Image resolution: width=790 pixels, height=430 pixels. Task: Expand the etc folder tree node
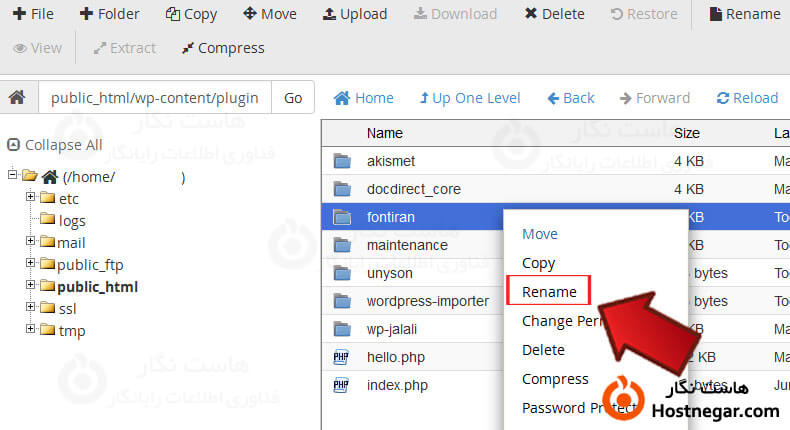(x=31, y=198)
